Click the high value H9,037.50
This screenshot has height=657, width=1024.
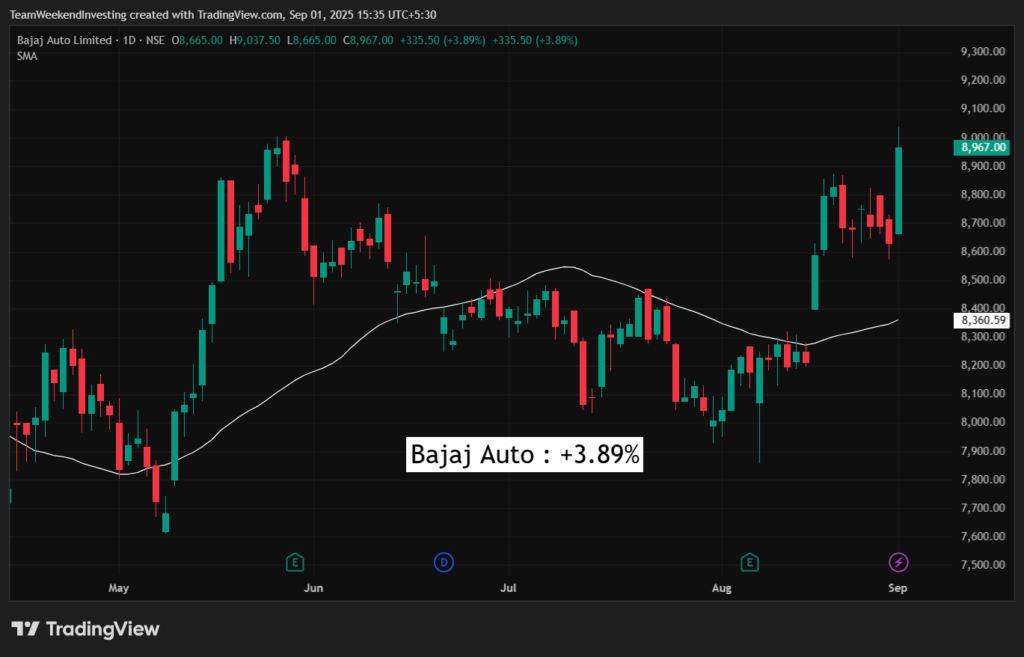255,40
